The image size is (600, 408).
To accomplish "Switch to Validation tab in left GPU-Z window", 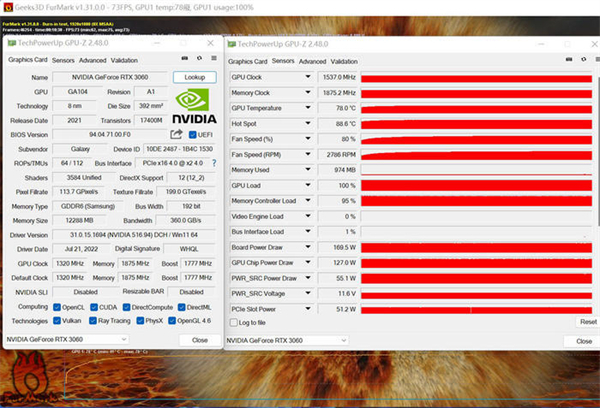I will (124, 60).
